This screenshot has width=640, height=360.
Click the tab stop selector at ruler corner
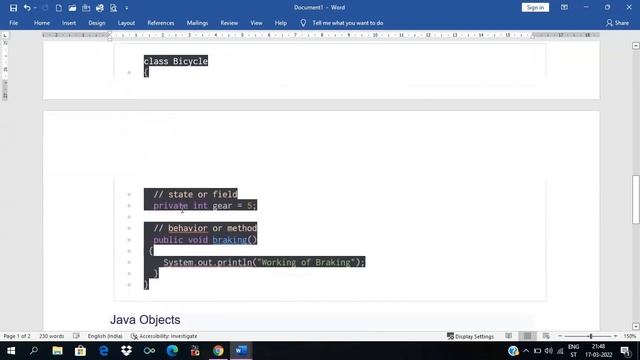tap(5, 36)
